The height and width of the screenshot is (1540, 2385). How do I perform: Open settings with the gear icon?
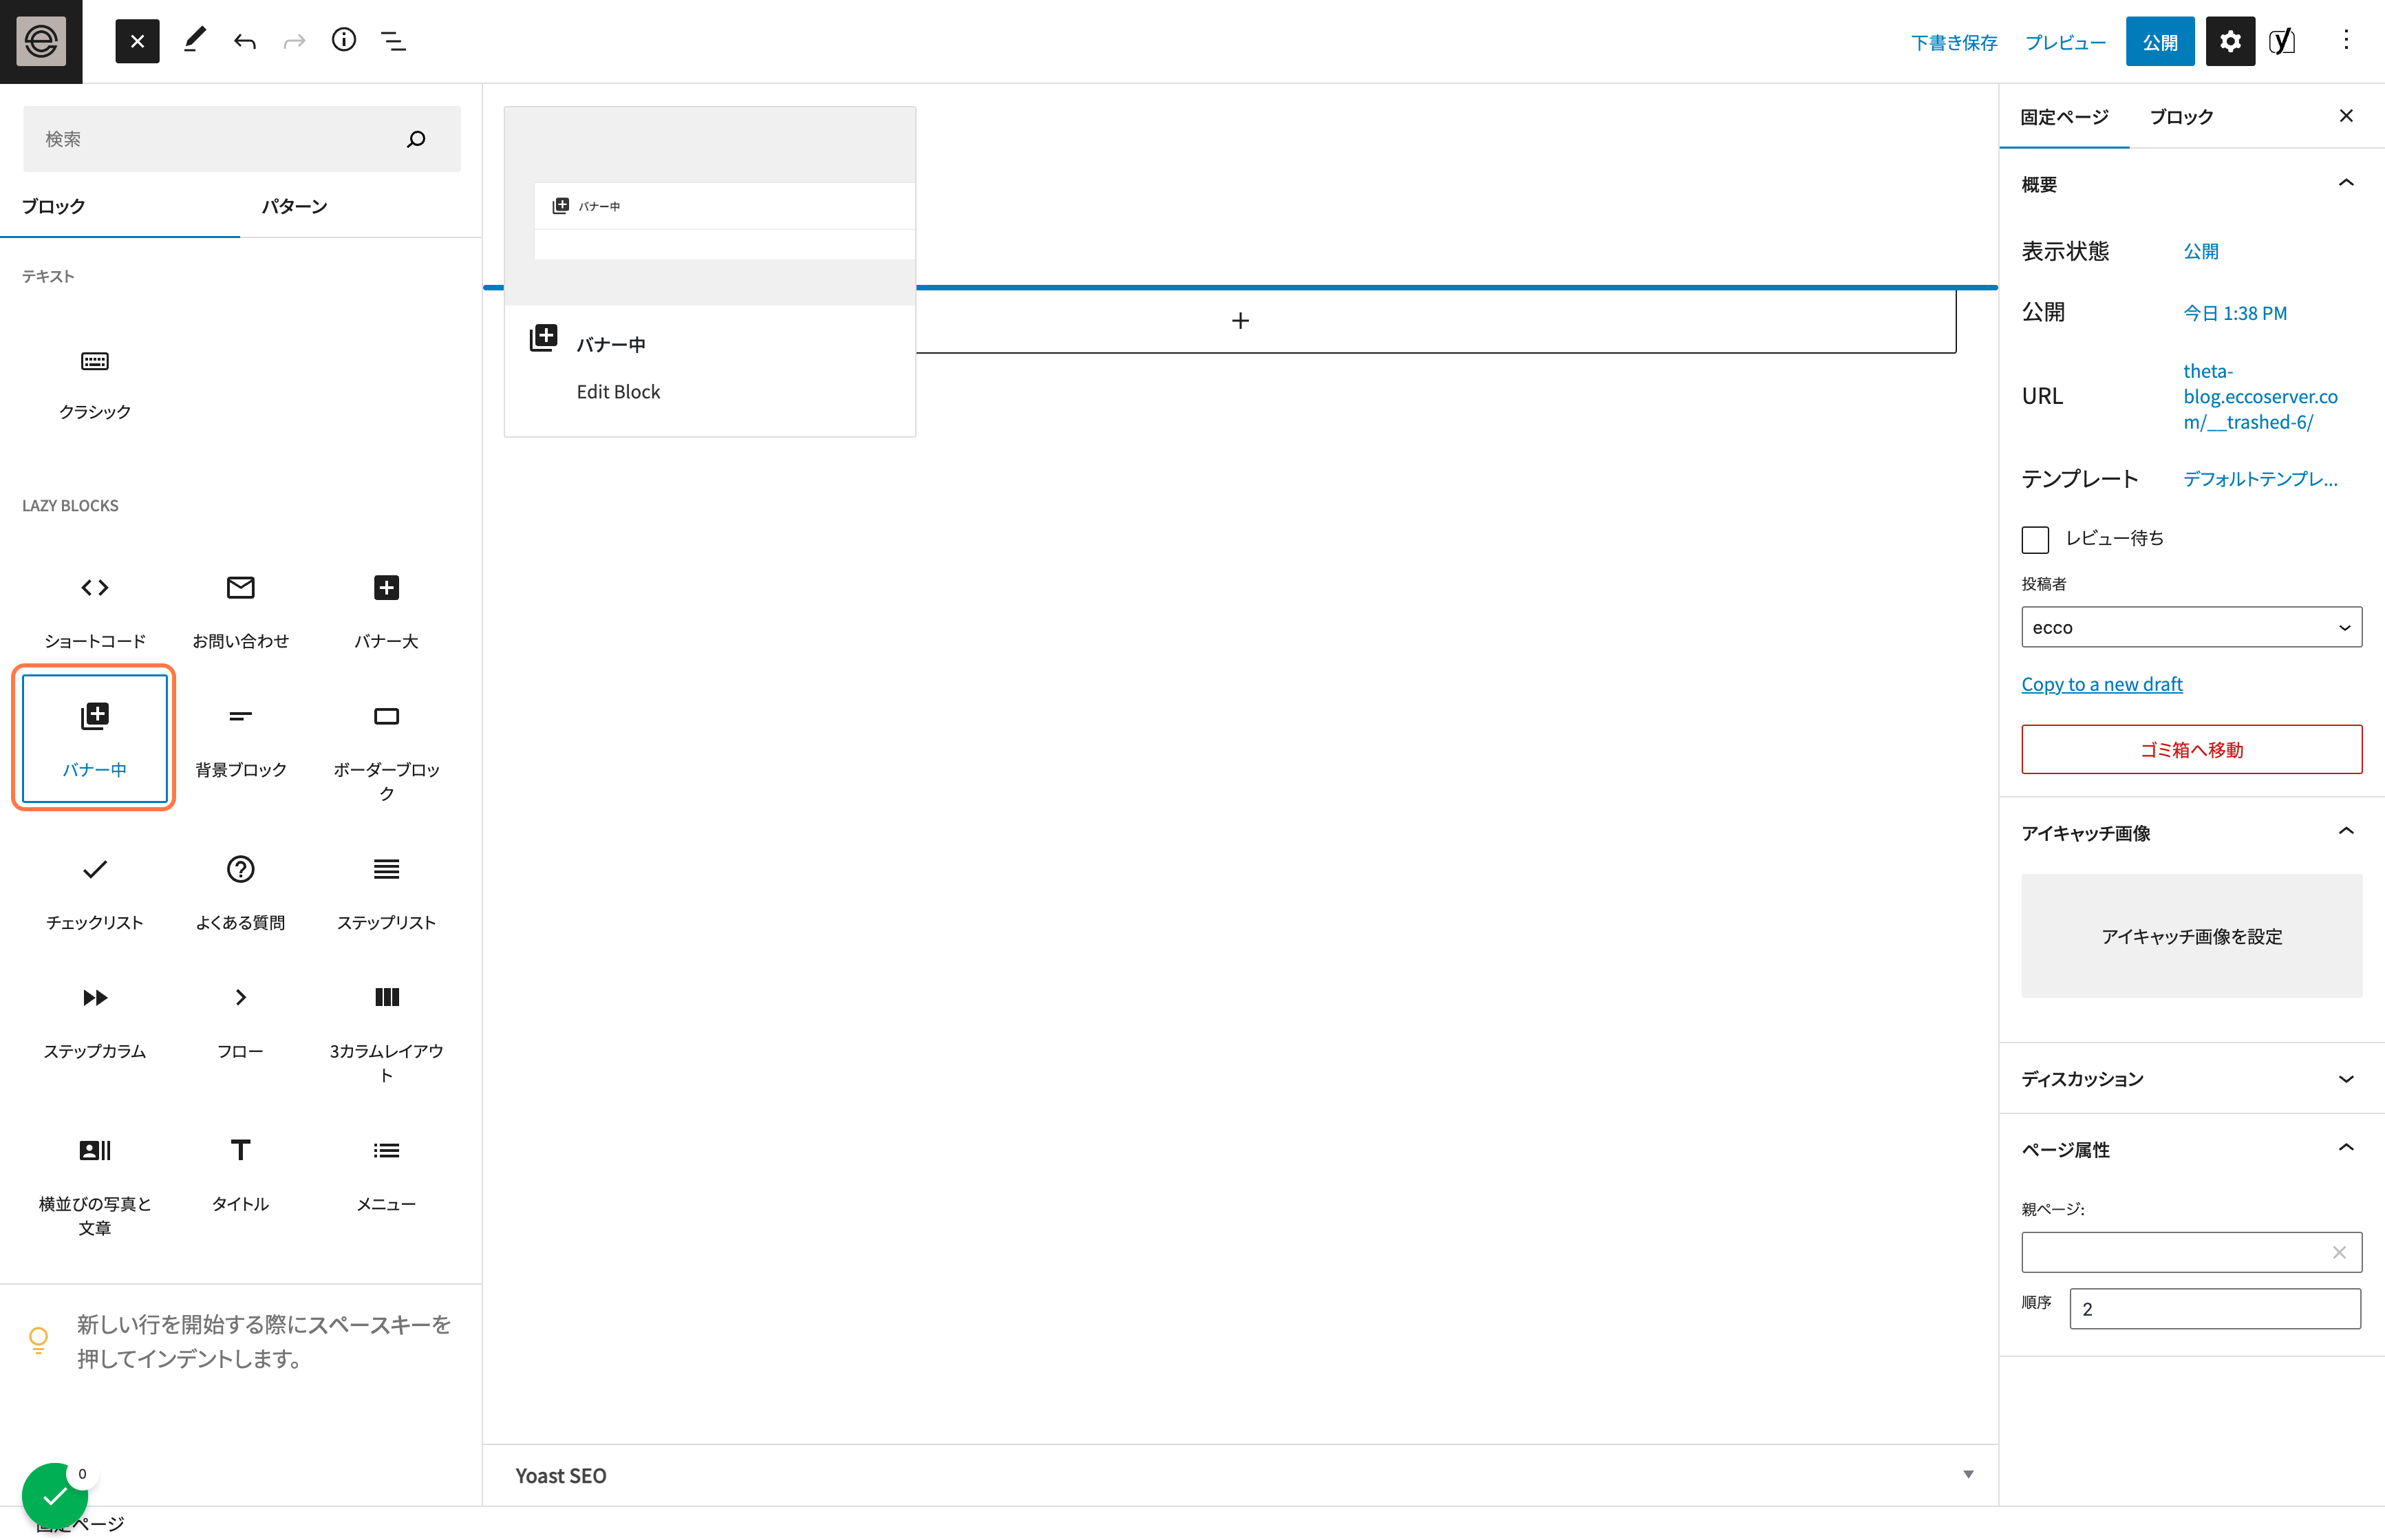[x=2229, y=41]
